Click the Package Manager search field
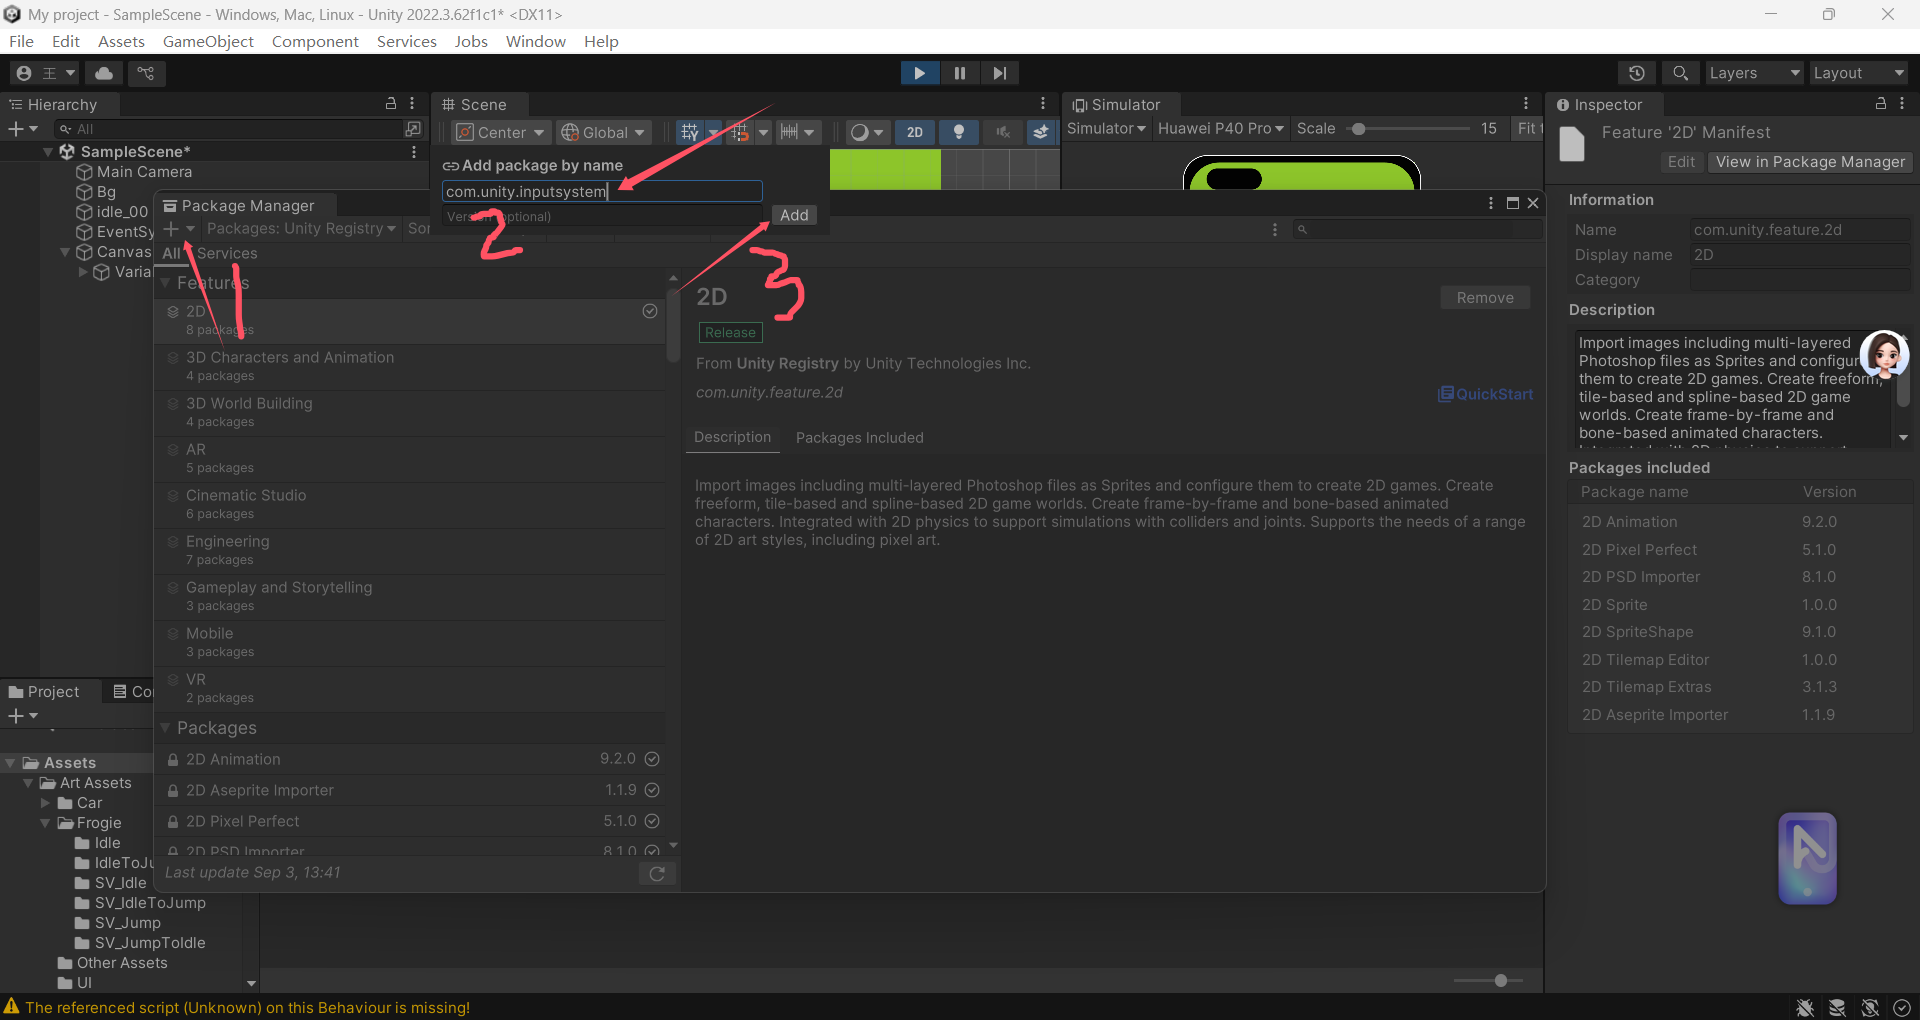Screen dimensions: 1920x1020 (x=1418, y=230)
